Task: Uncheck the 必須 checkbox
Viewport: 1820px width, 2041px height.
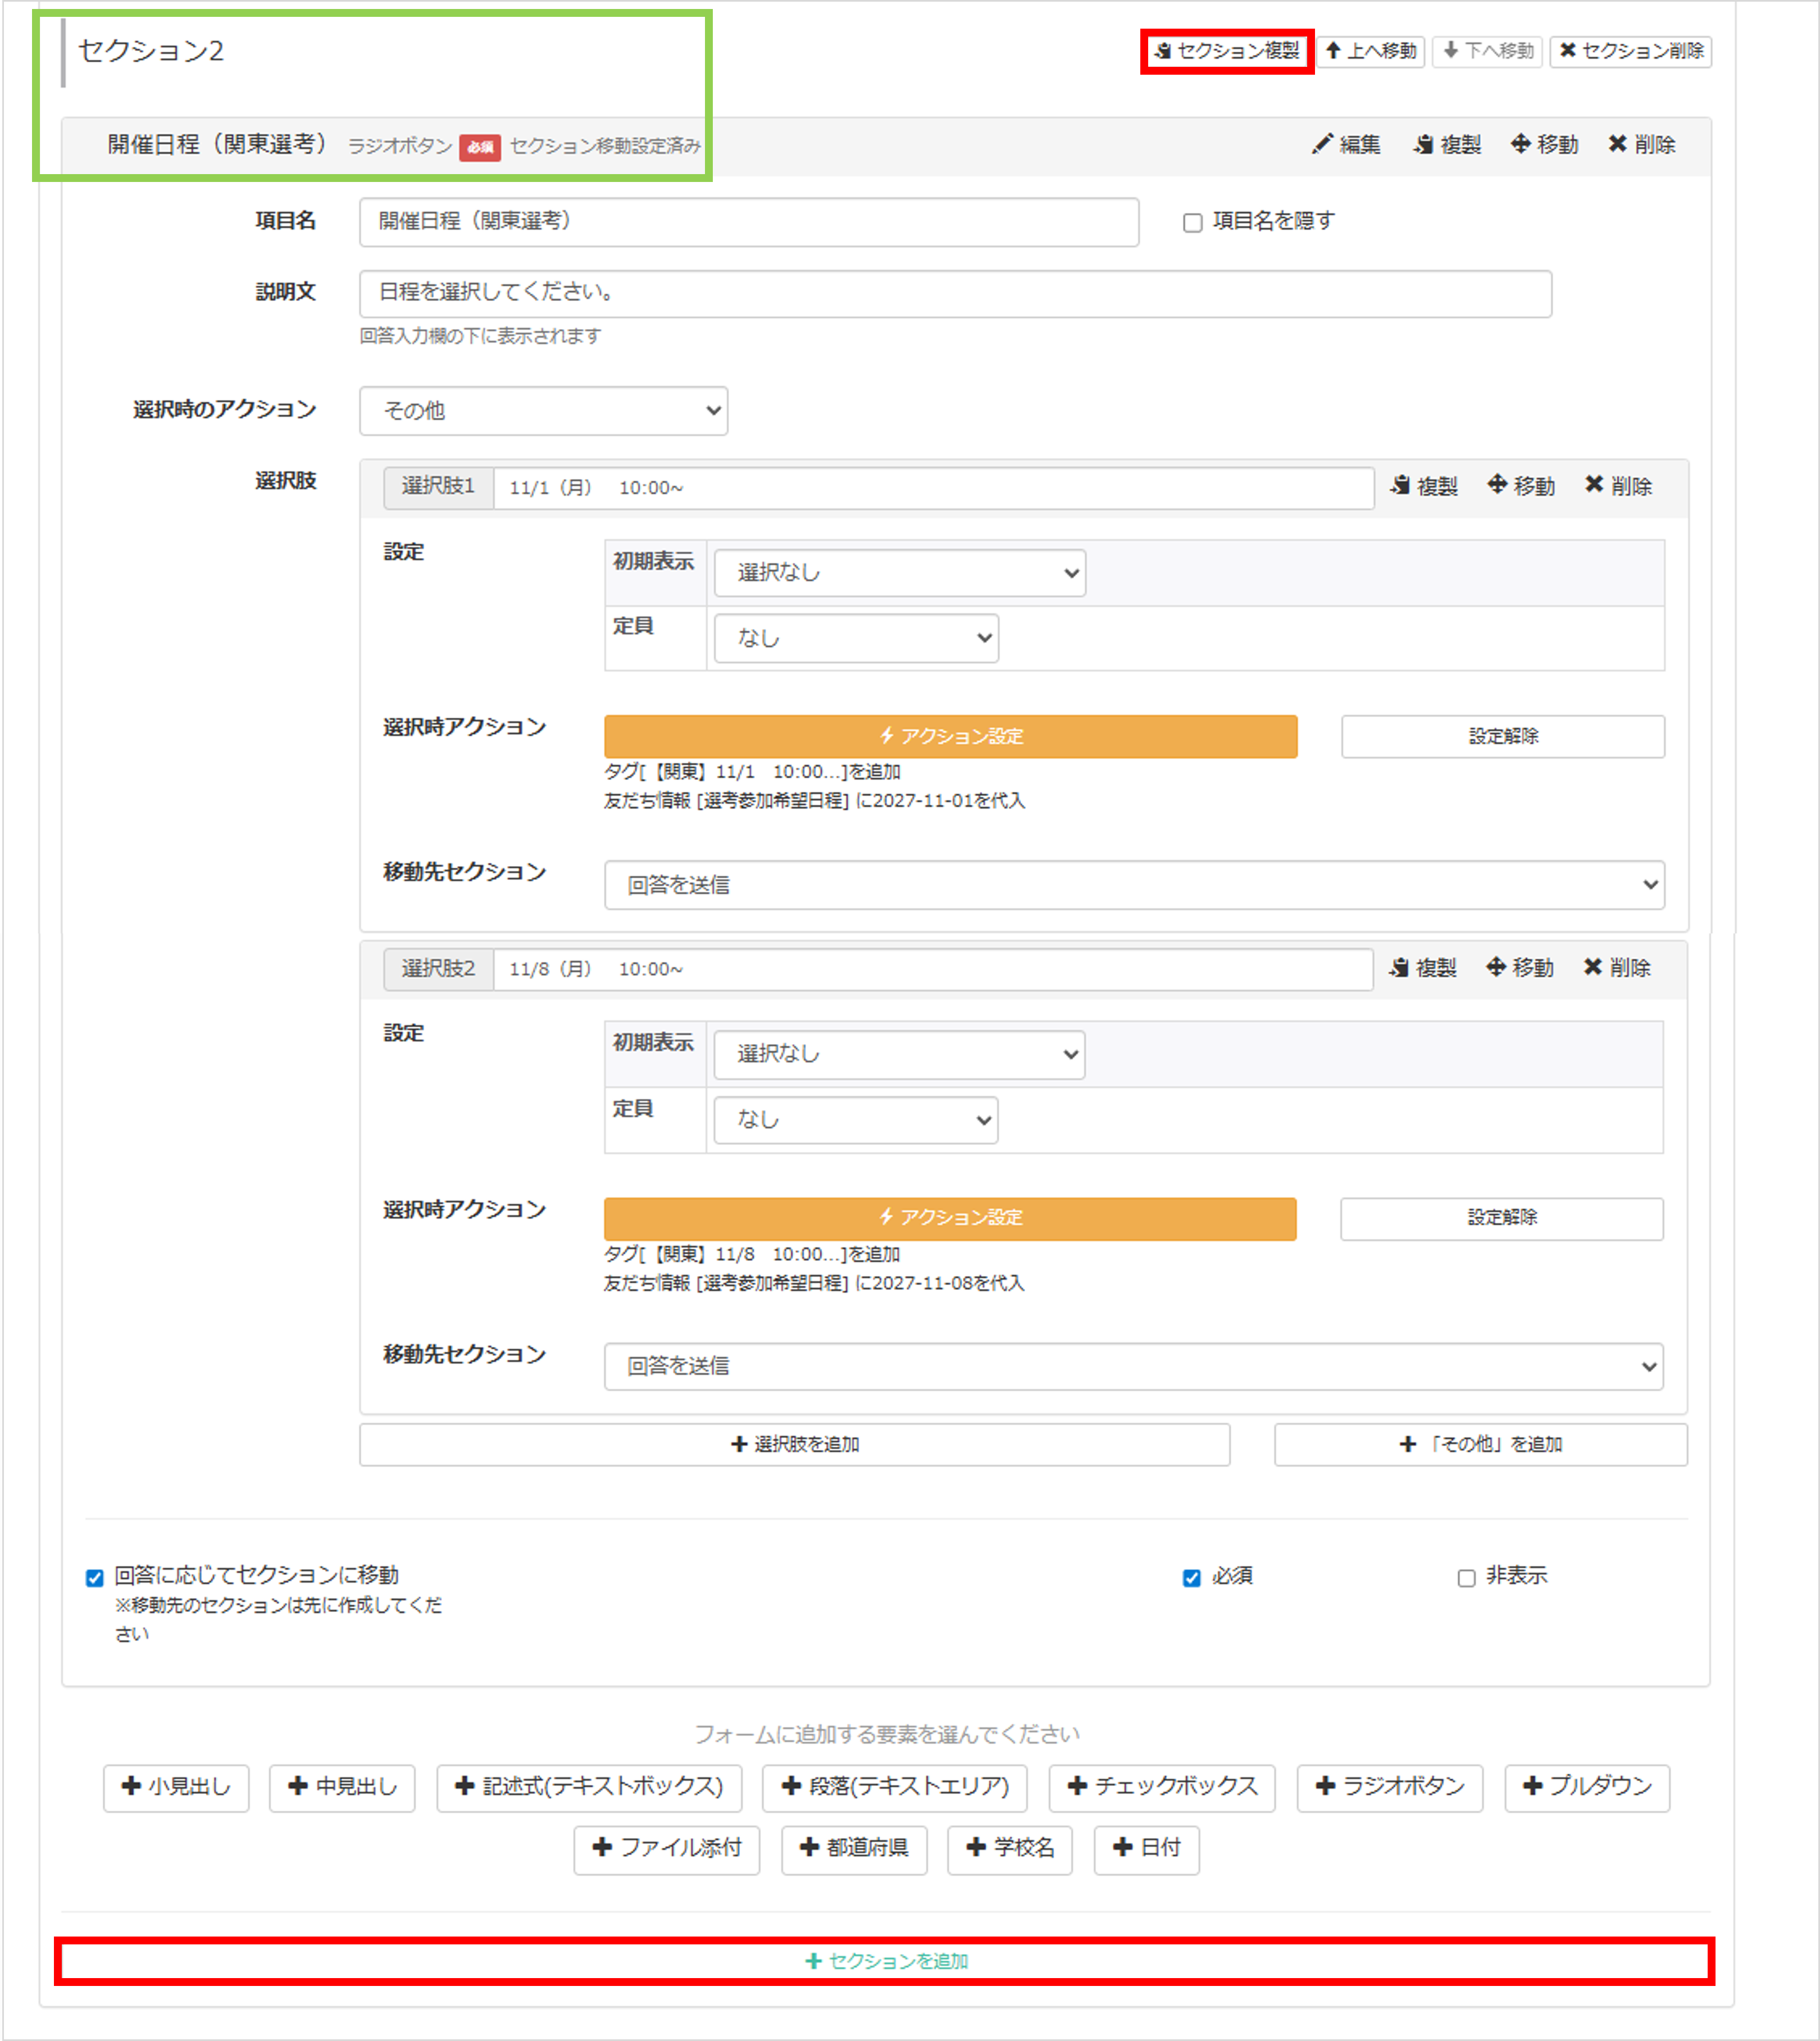Action: click(x=1191, y=1578)
